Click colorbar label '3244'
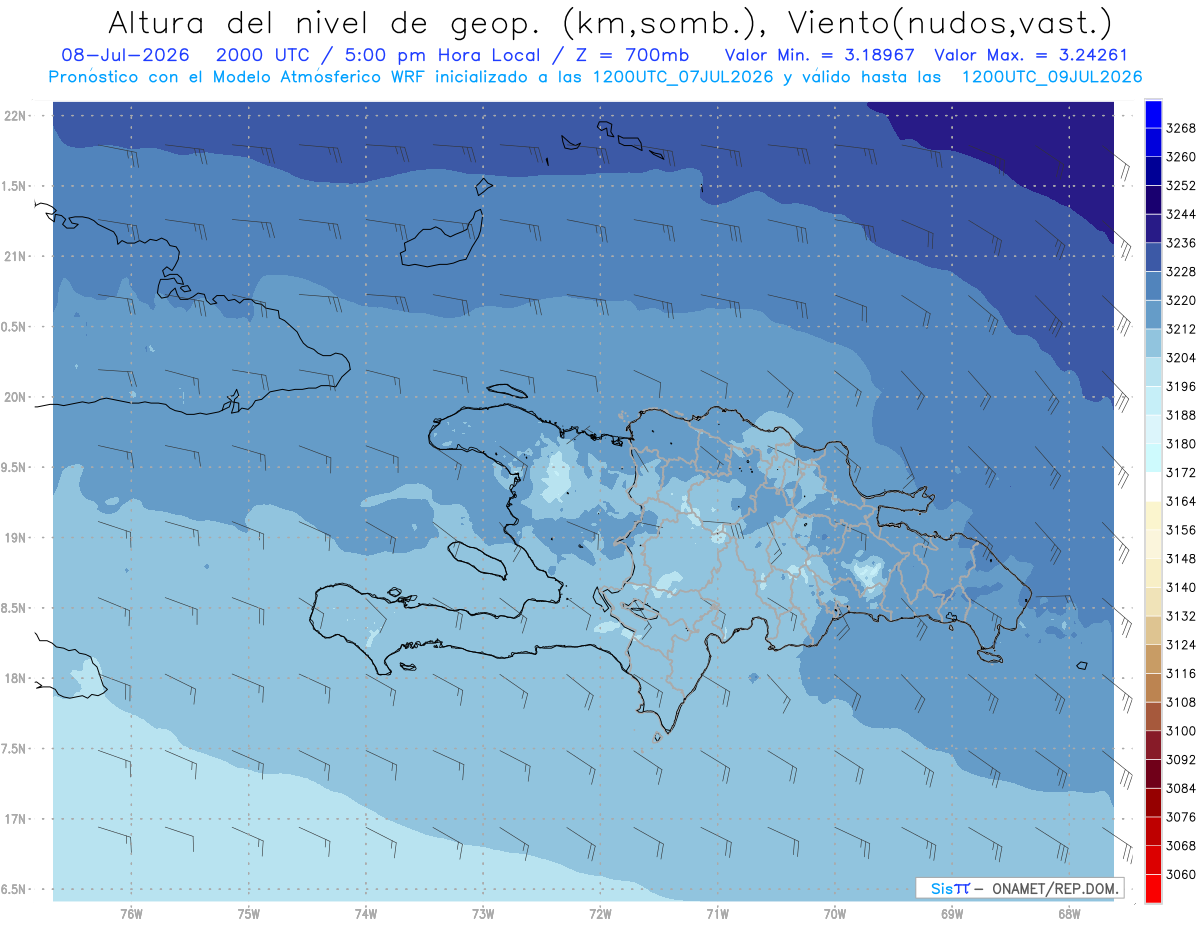1200x927 pixels. click(x=1181, y=214)
